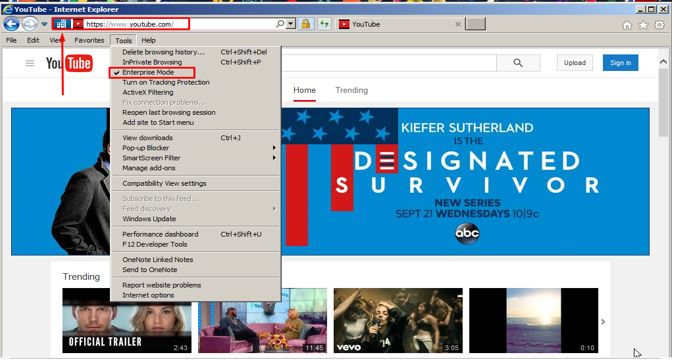674x360 pixels.
Task: Open the recent pages dropdown arrow
Action: (44, 24)
